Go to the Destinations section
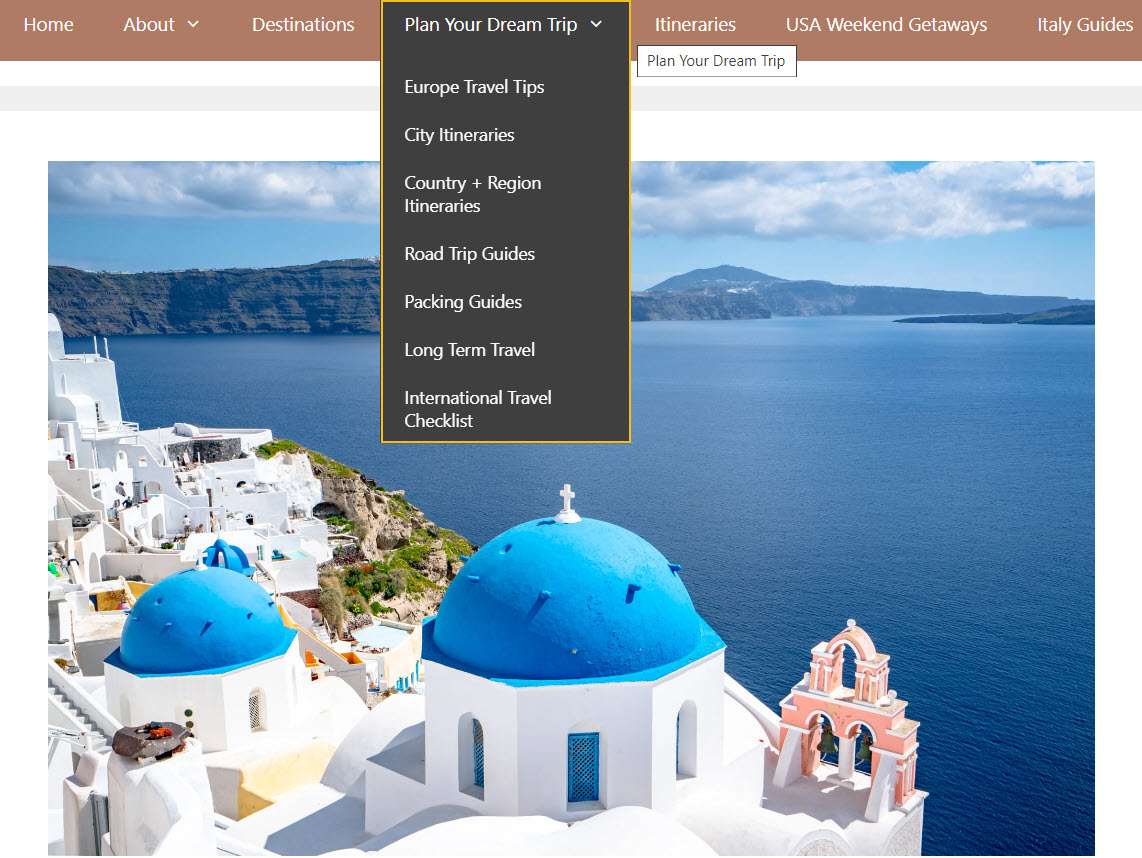The image size is (1142, 858). pyautogui.click(x=303, y=24)
